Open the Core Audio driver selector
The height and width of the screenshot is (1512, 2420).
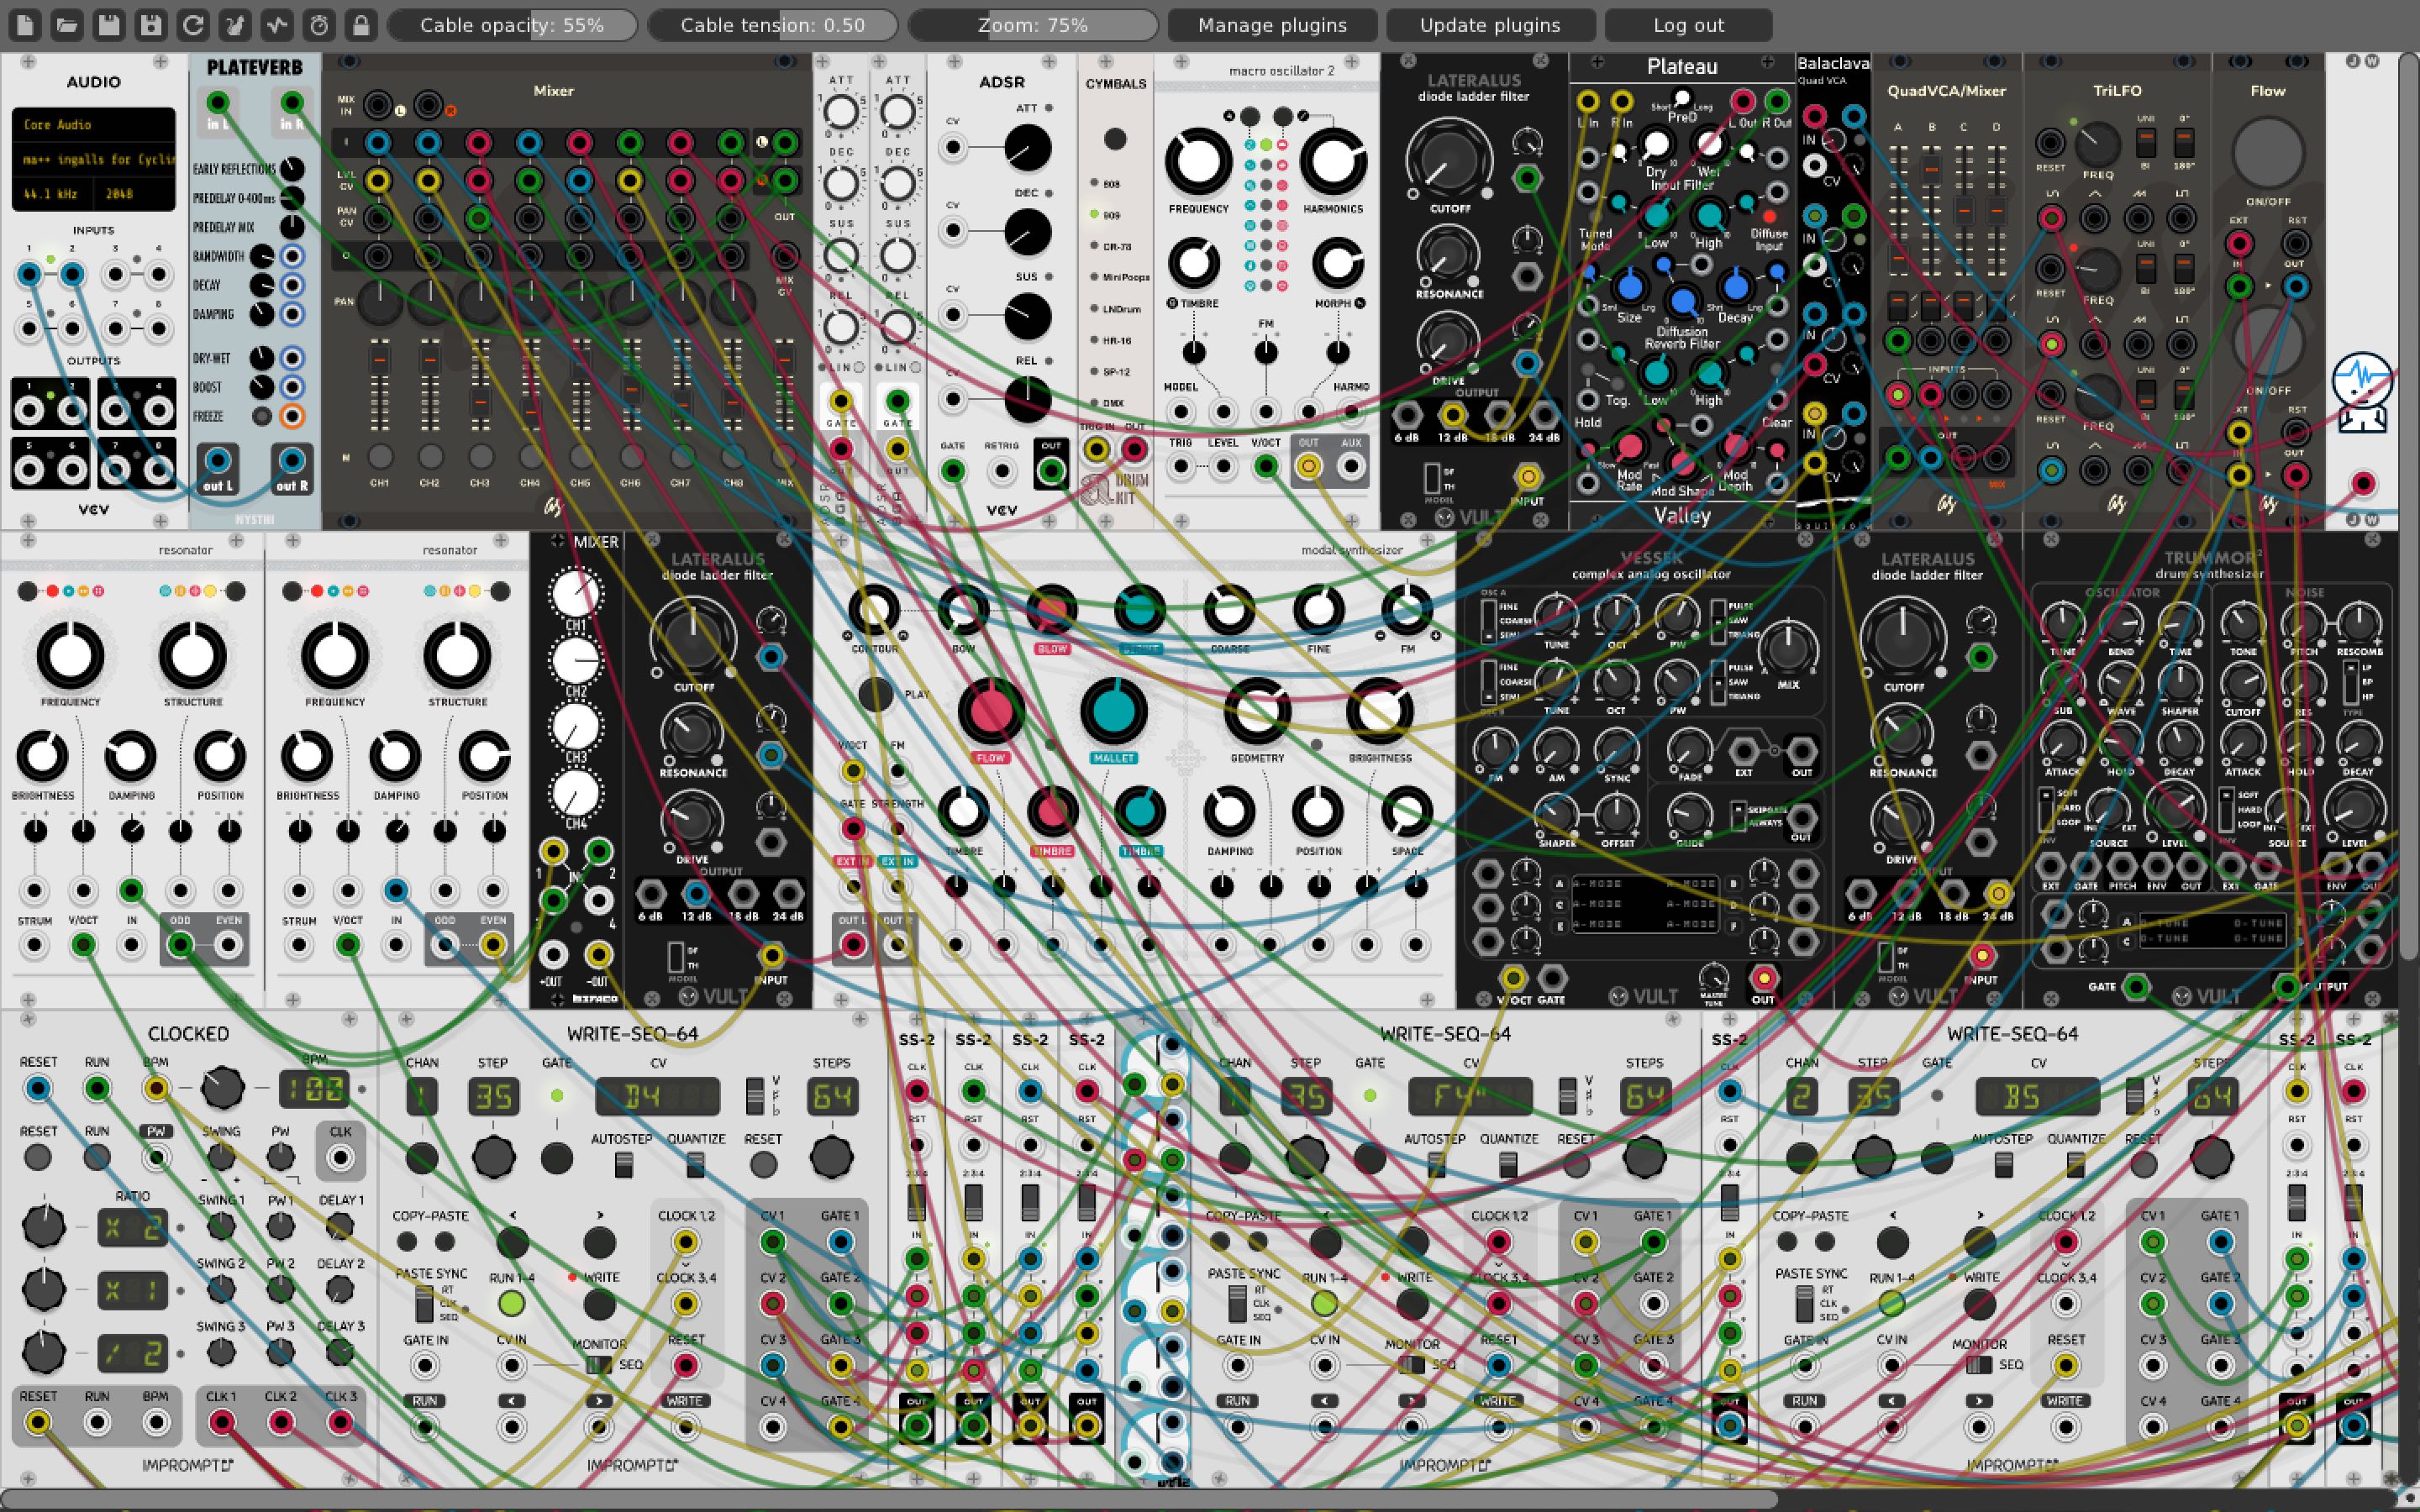click(93, 125)
